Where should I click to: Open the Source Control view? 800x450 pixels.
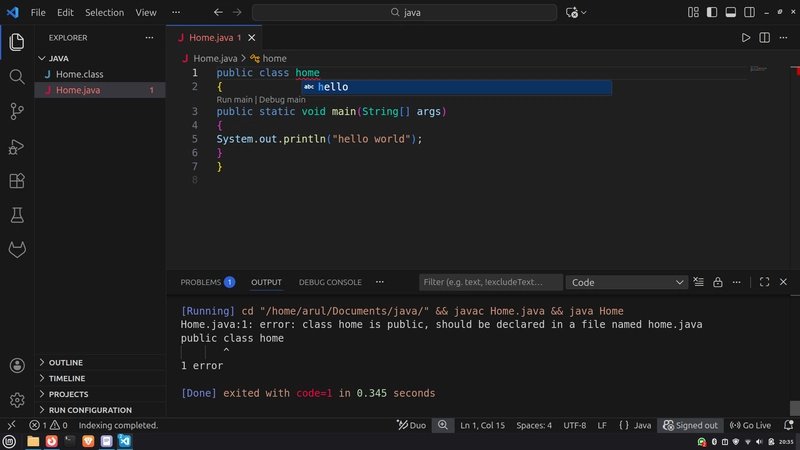coord(17,111)
